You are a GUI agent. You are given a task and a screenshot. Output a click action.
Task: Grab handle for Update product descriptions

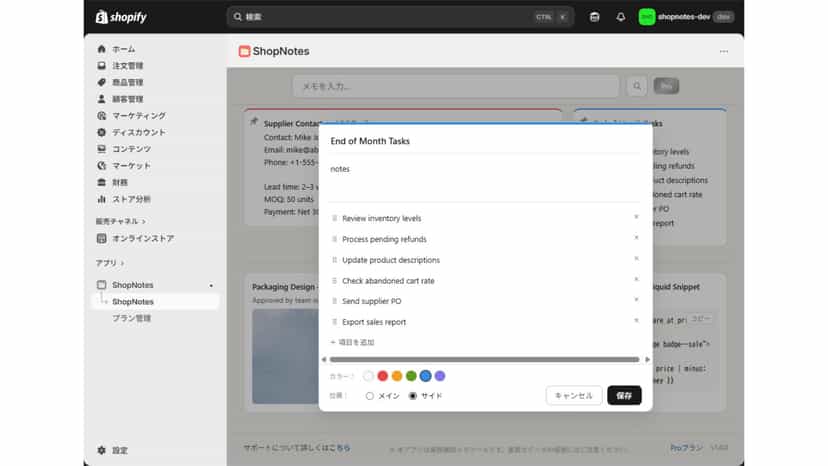pos(334,260)
